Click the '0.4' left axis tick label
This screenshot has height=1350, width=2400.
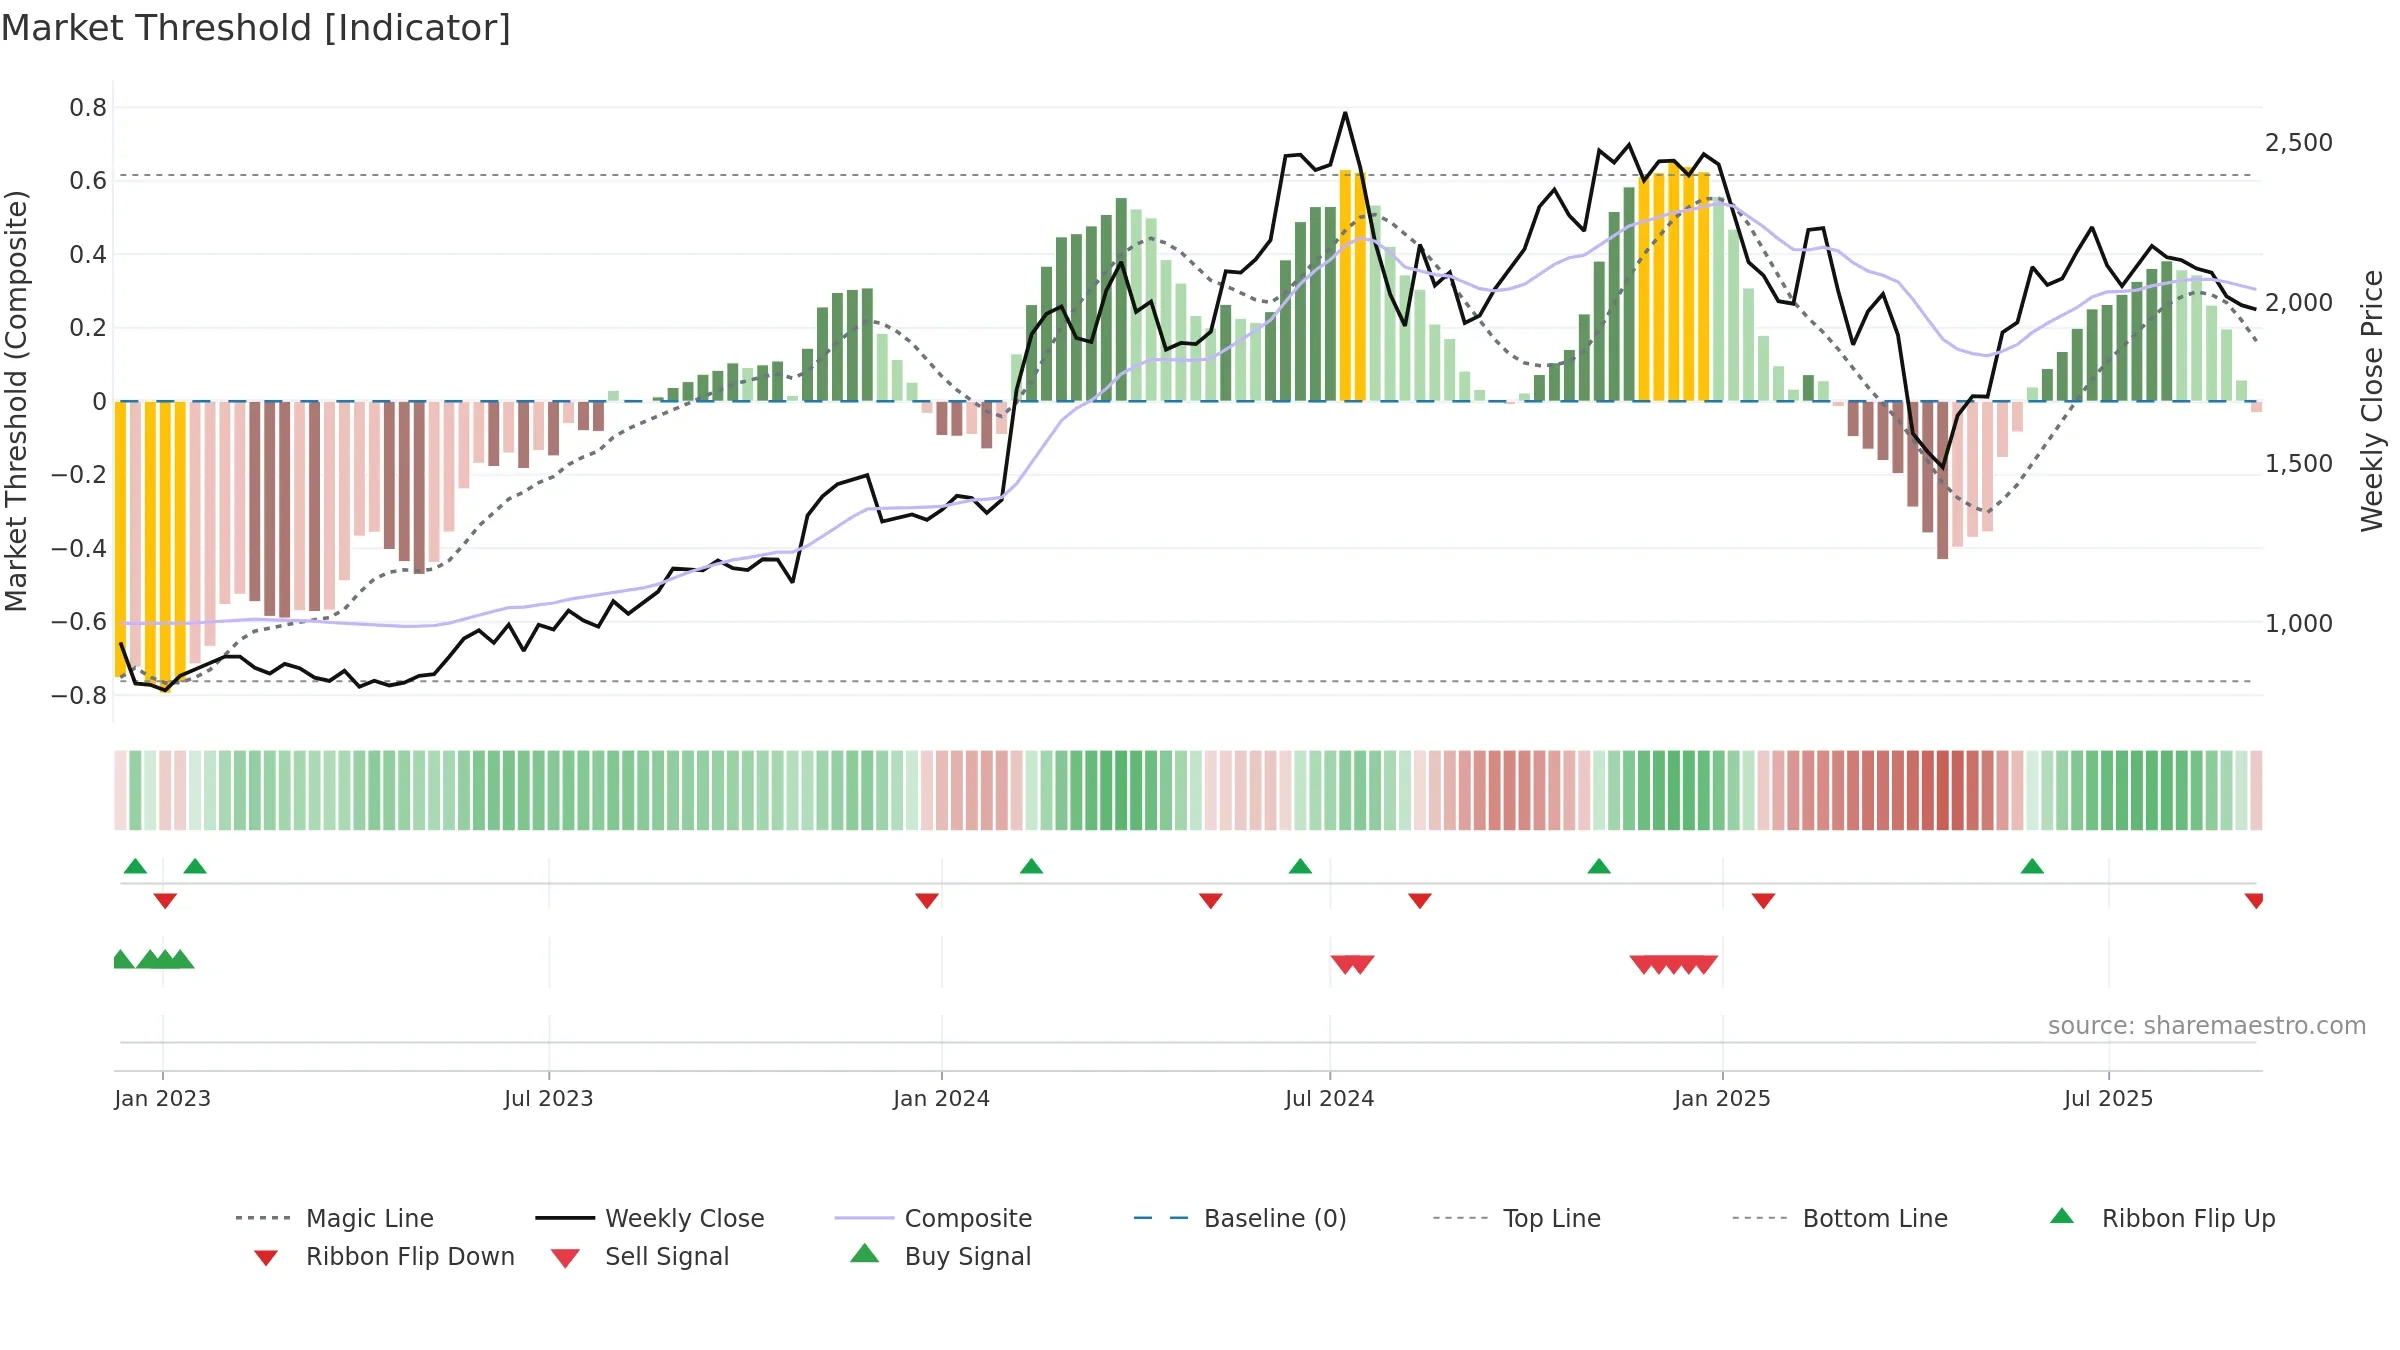[x=88, y=254]
